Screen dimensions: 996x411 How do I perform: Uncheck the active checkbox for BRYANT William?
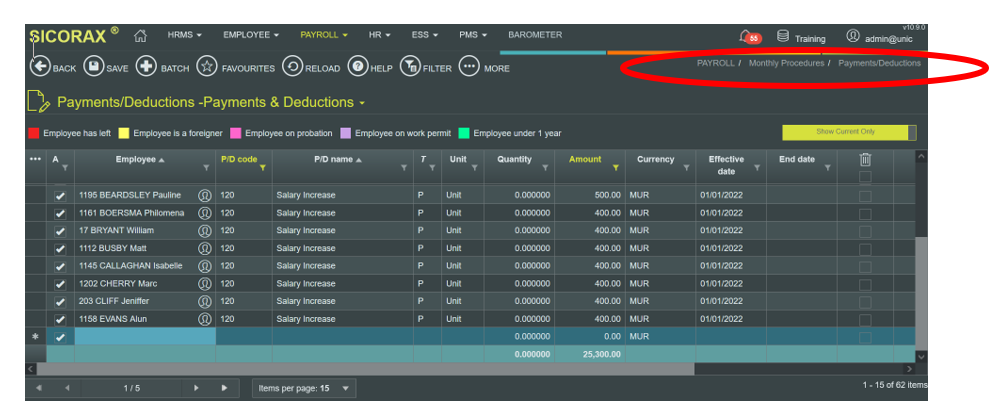coord(60,230)
